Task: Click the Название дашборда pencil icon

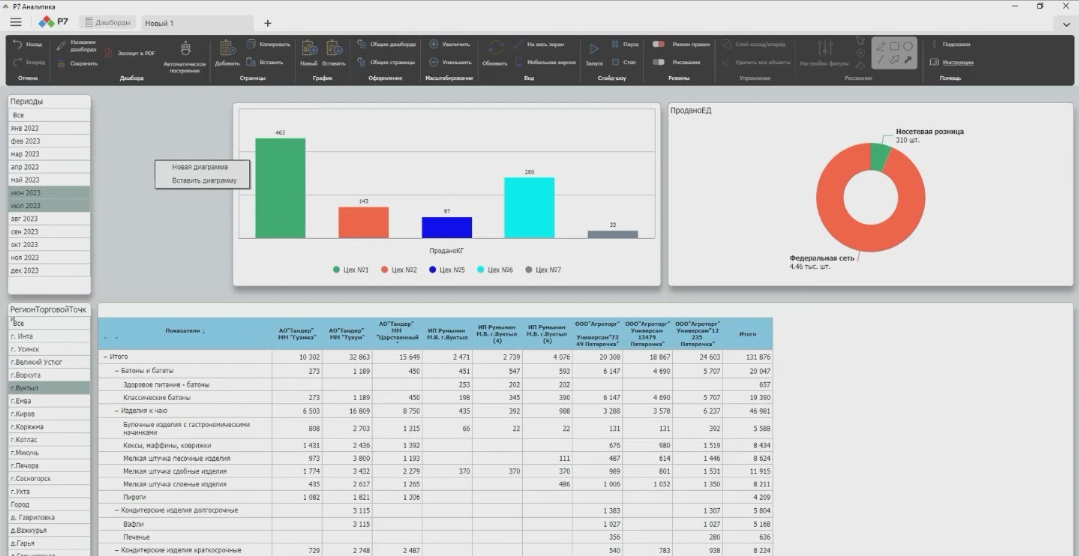Action: (61, 45)
